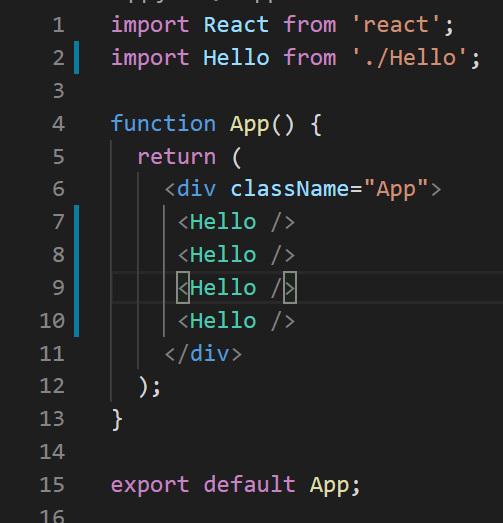Click the Hello component on line 7
Image resolution: width=503 pixels, height=523 pixels.
click(x=223, y=222)
